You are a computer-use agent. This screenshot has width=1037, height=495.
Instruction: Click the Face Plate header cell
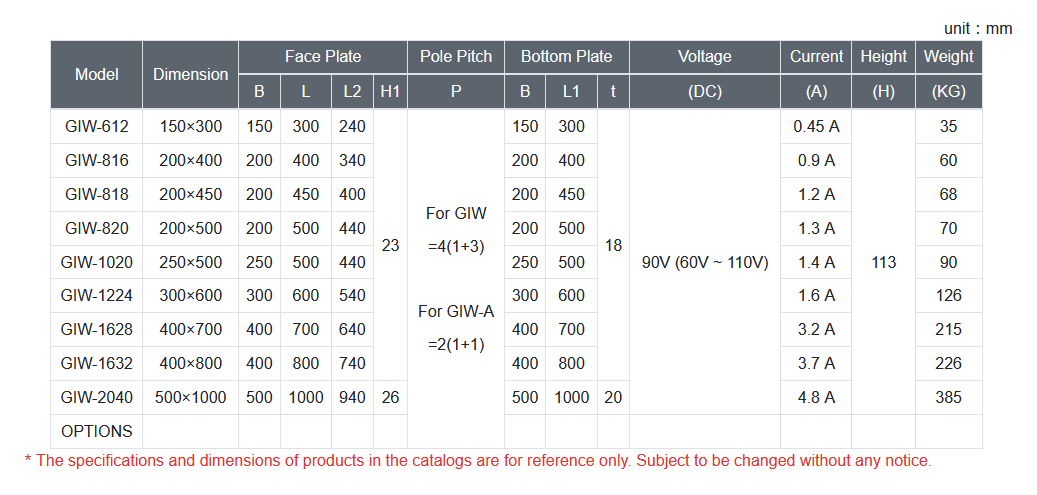point(323,57)
